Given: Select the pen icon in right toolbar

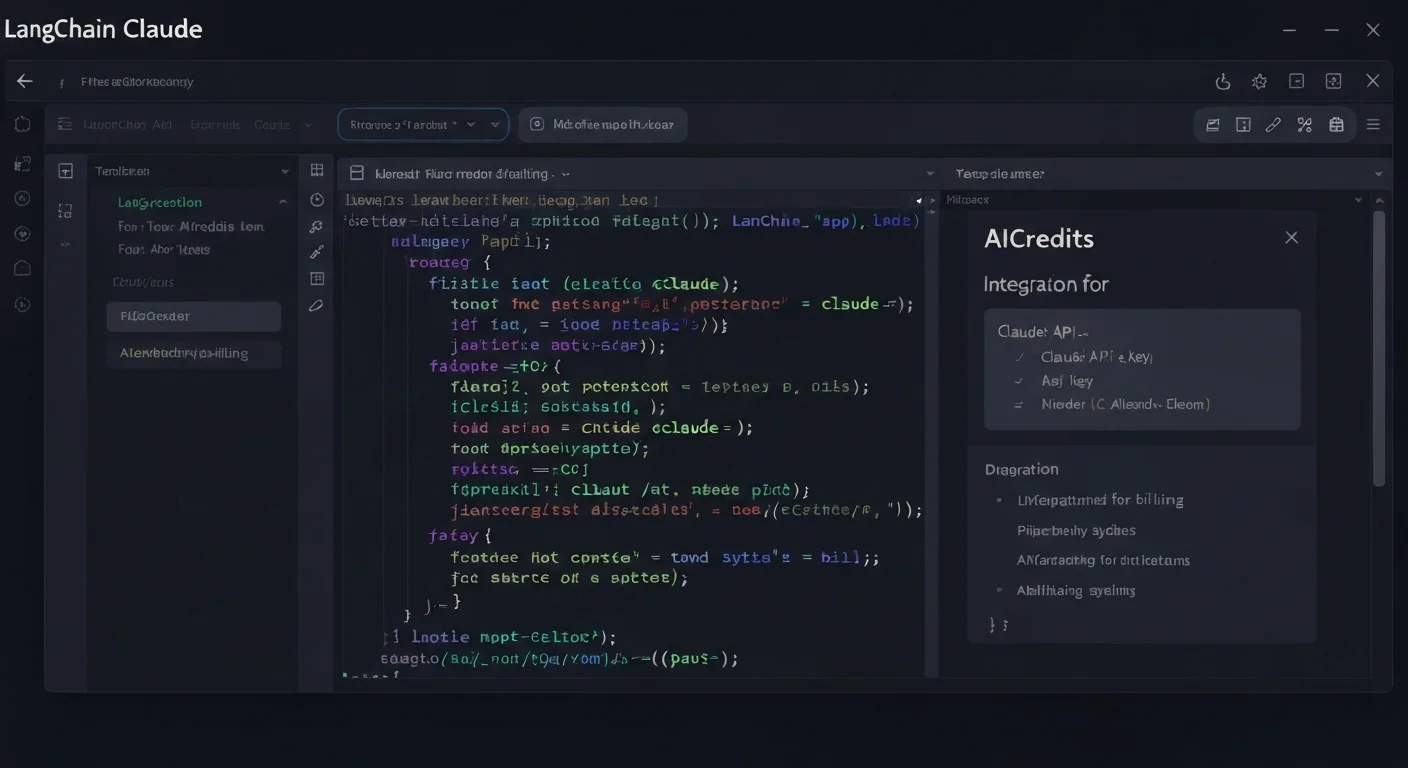Looking at the screenshot, I should [1273, 125].
